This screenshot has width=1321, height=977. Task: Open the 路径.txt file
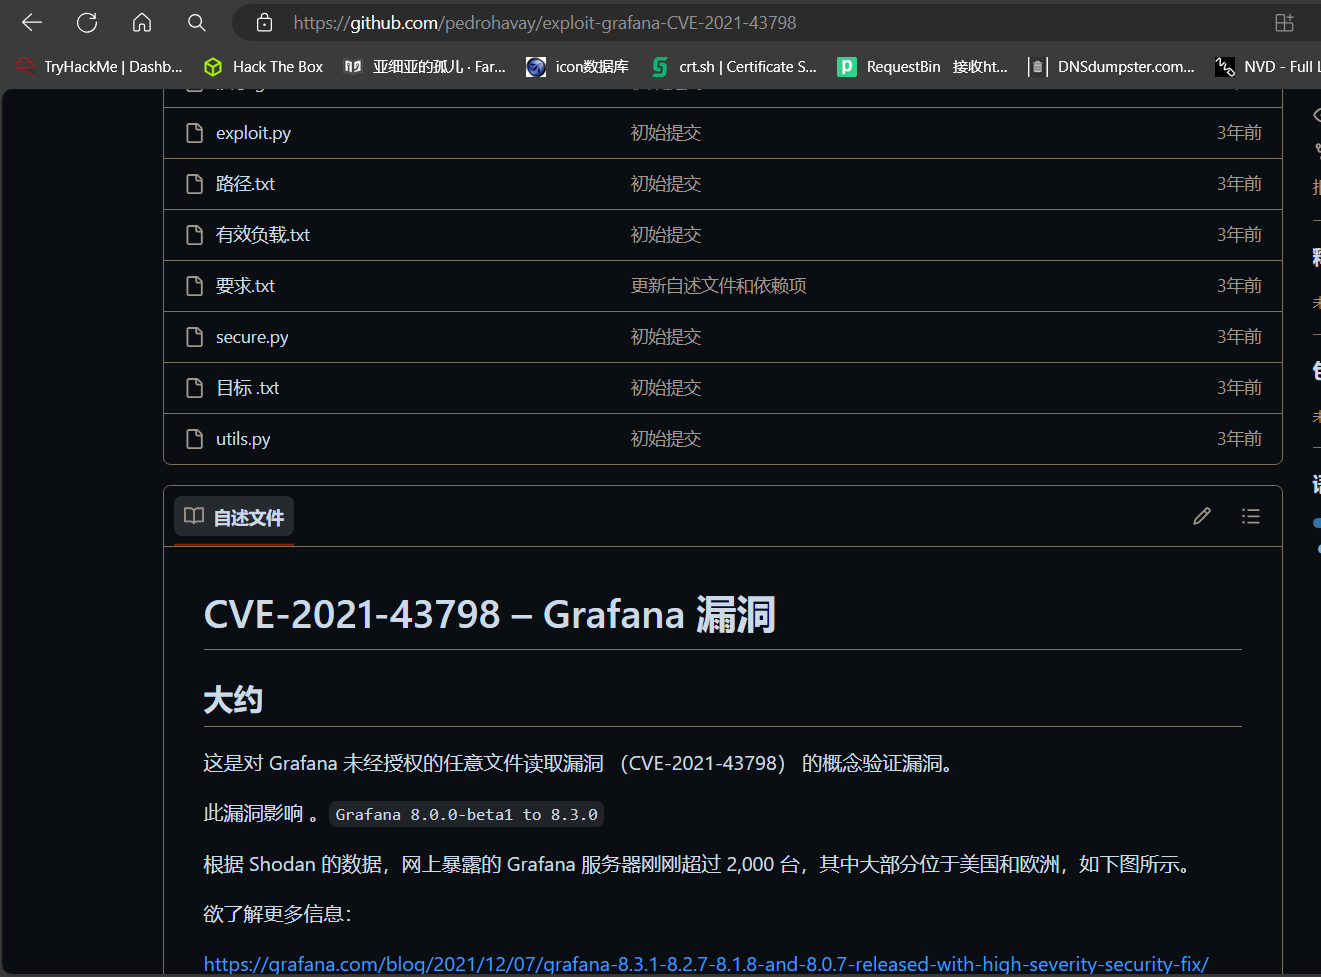point(245,184)
